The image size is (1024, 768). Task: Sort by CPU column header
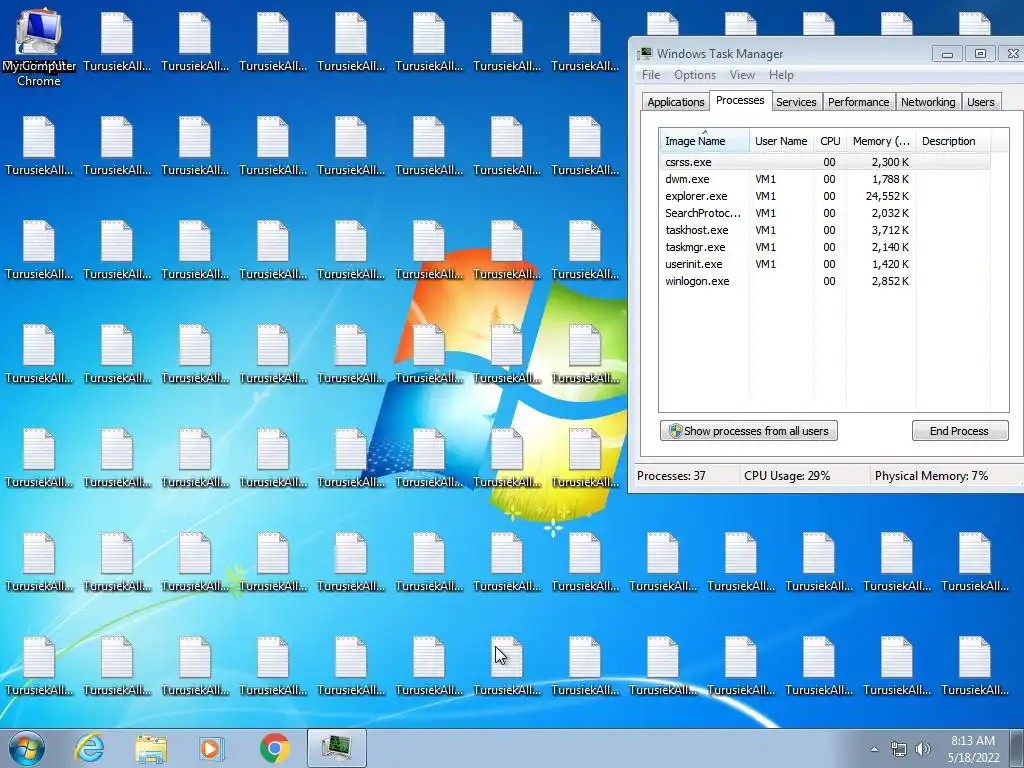[830, 141]
